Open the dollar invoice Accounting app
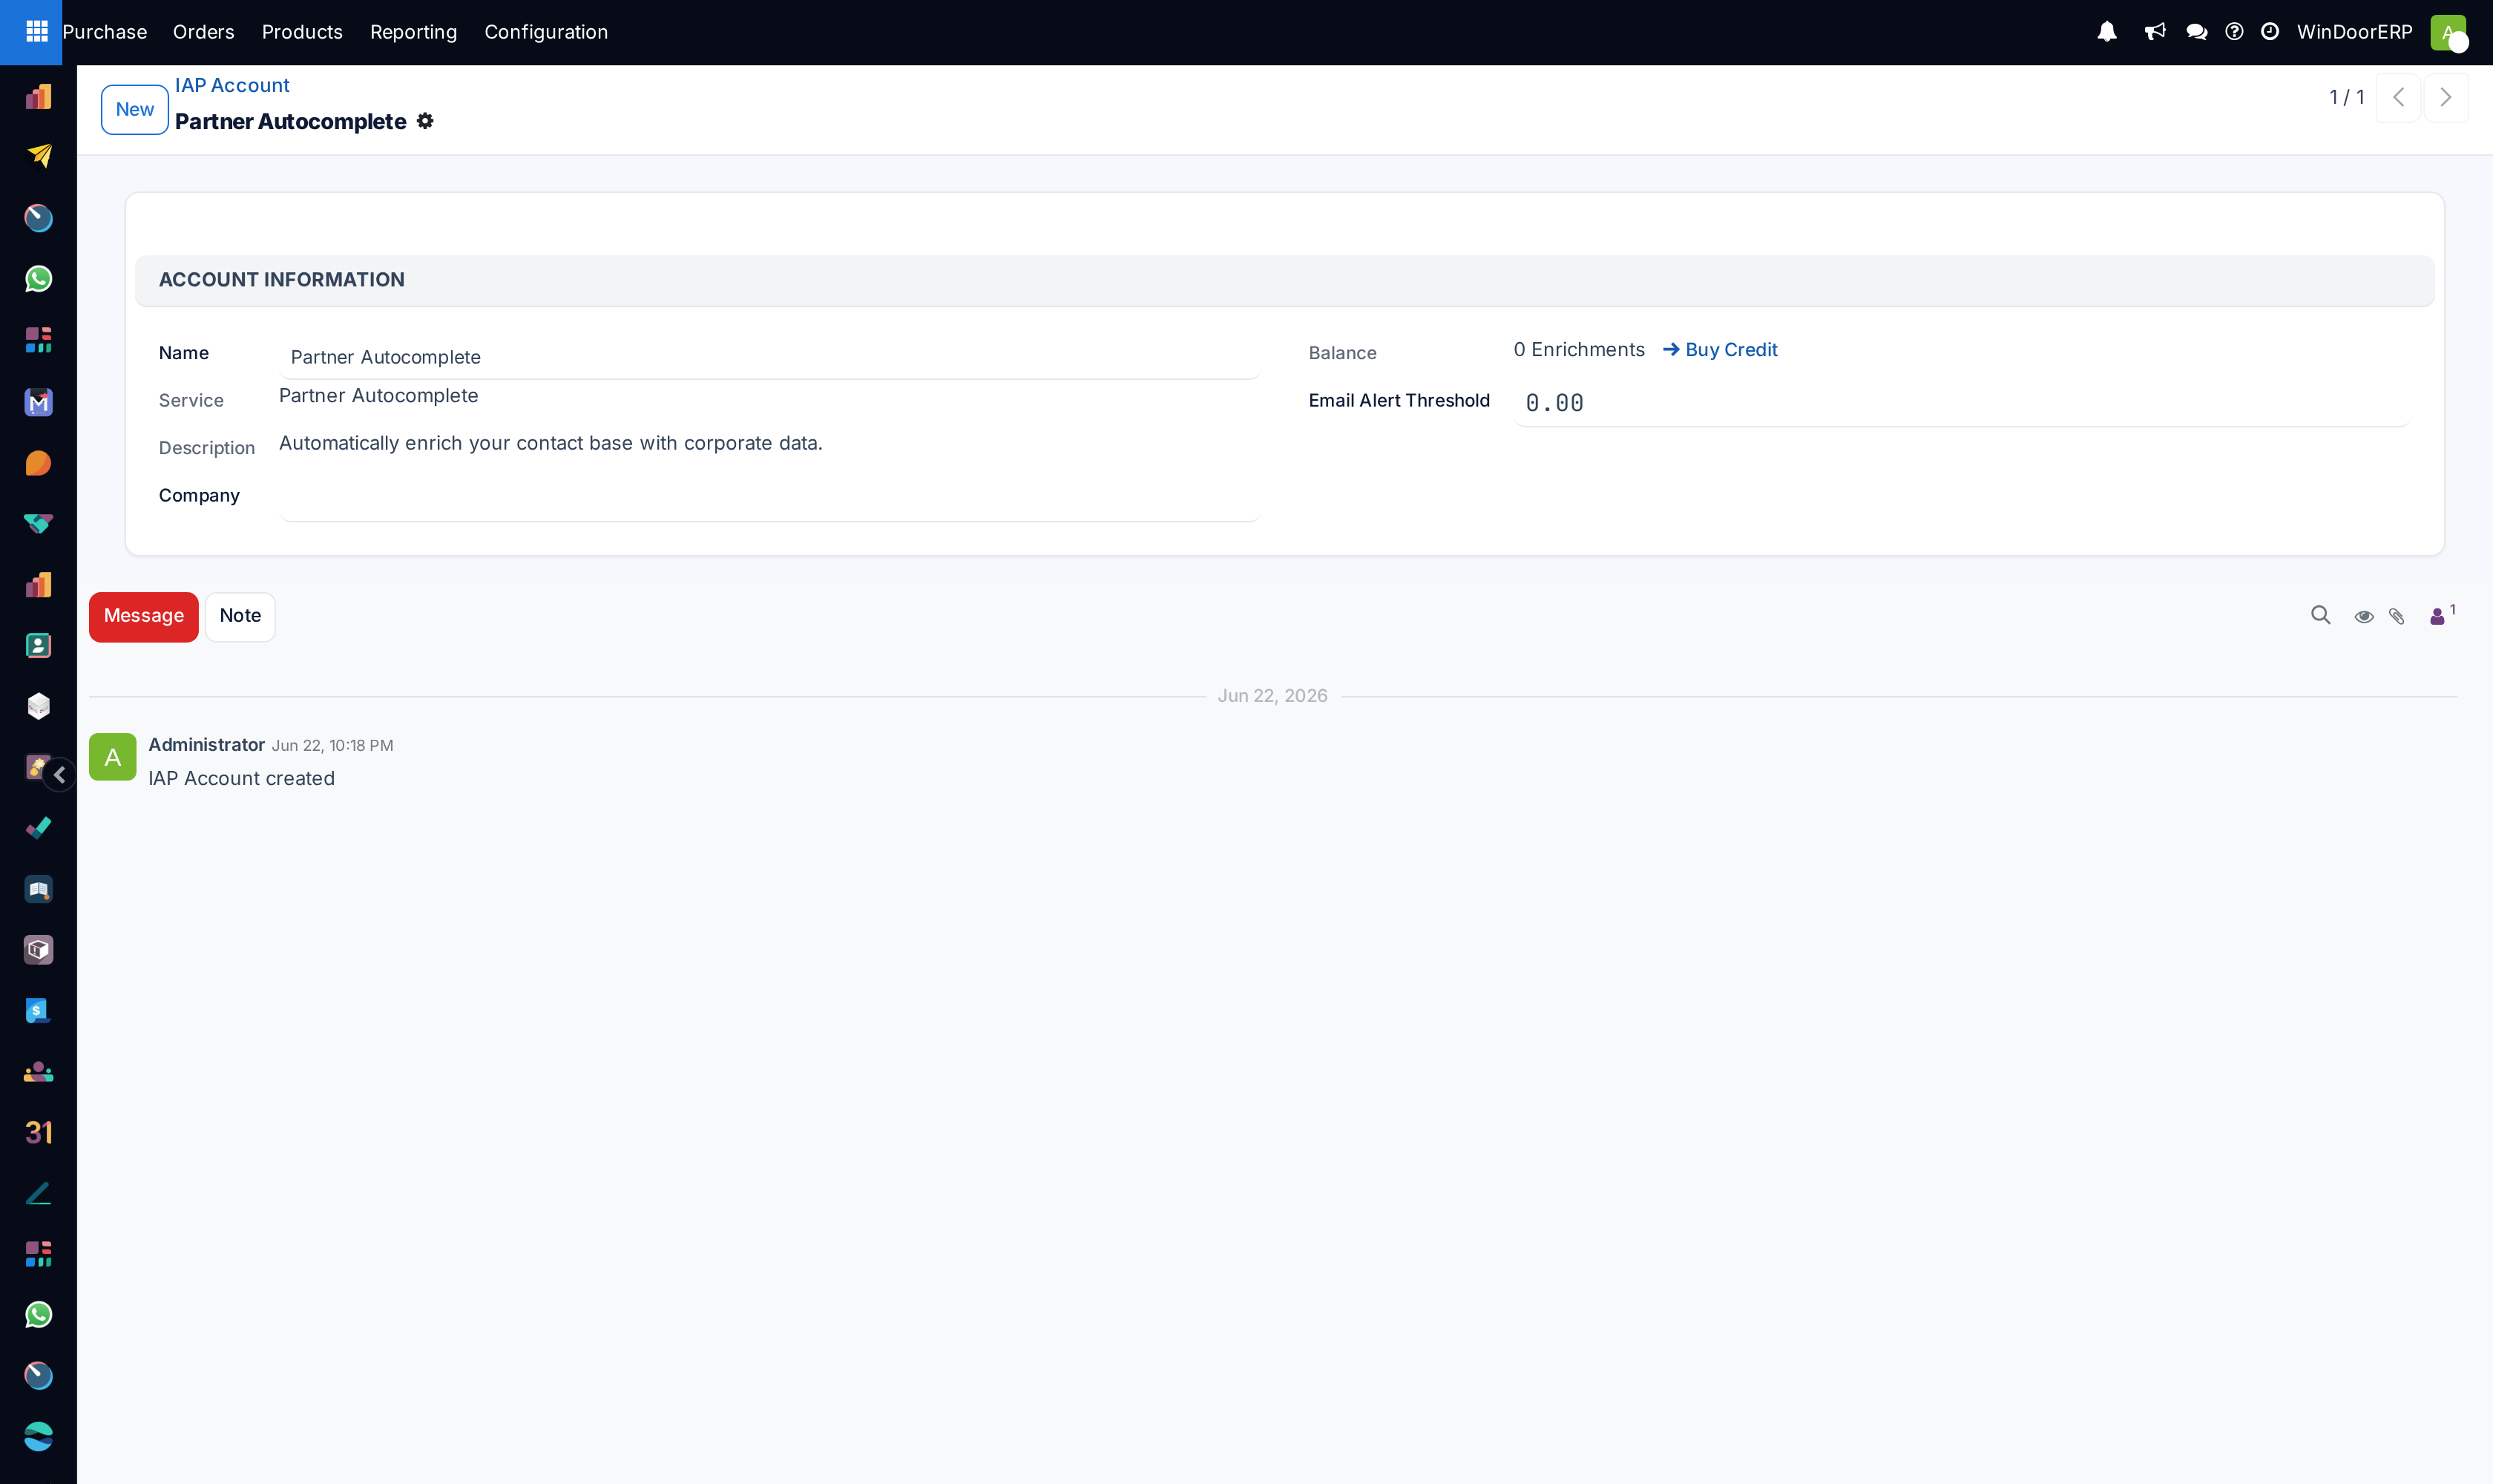The image size is (2493, 1484). (x=38, y=1011)
